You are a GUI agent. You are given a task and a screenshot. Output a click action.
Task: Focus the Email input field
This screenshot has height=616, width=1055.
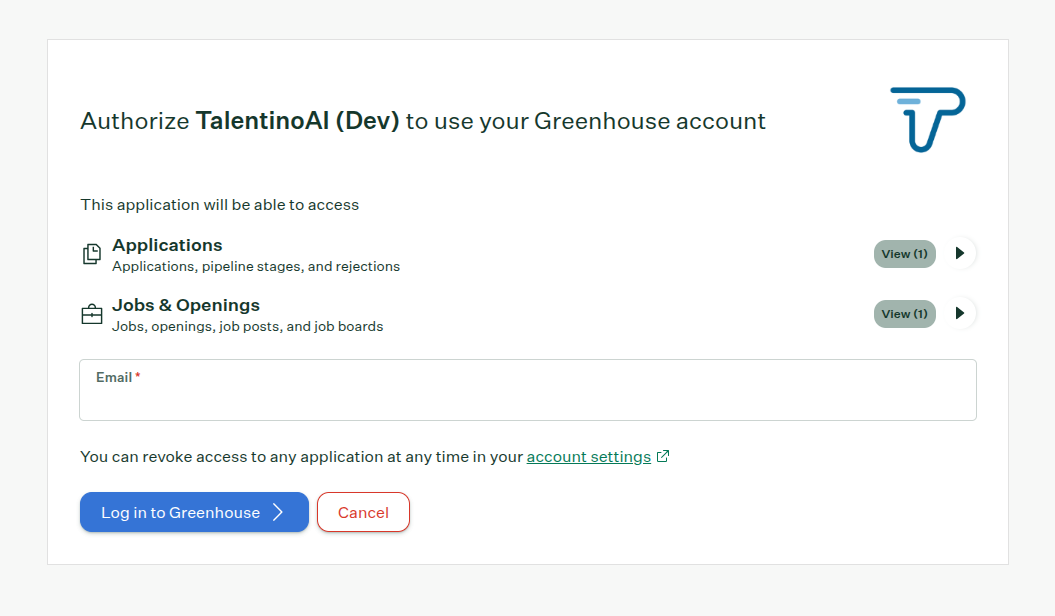528,390
